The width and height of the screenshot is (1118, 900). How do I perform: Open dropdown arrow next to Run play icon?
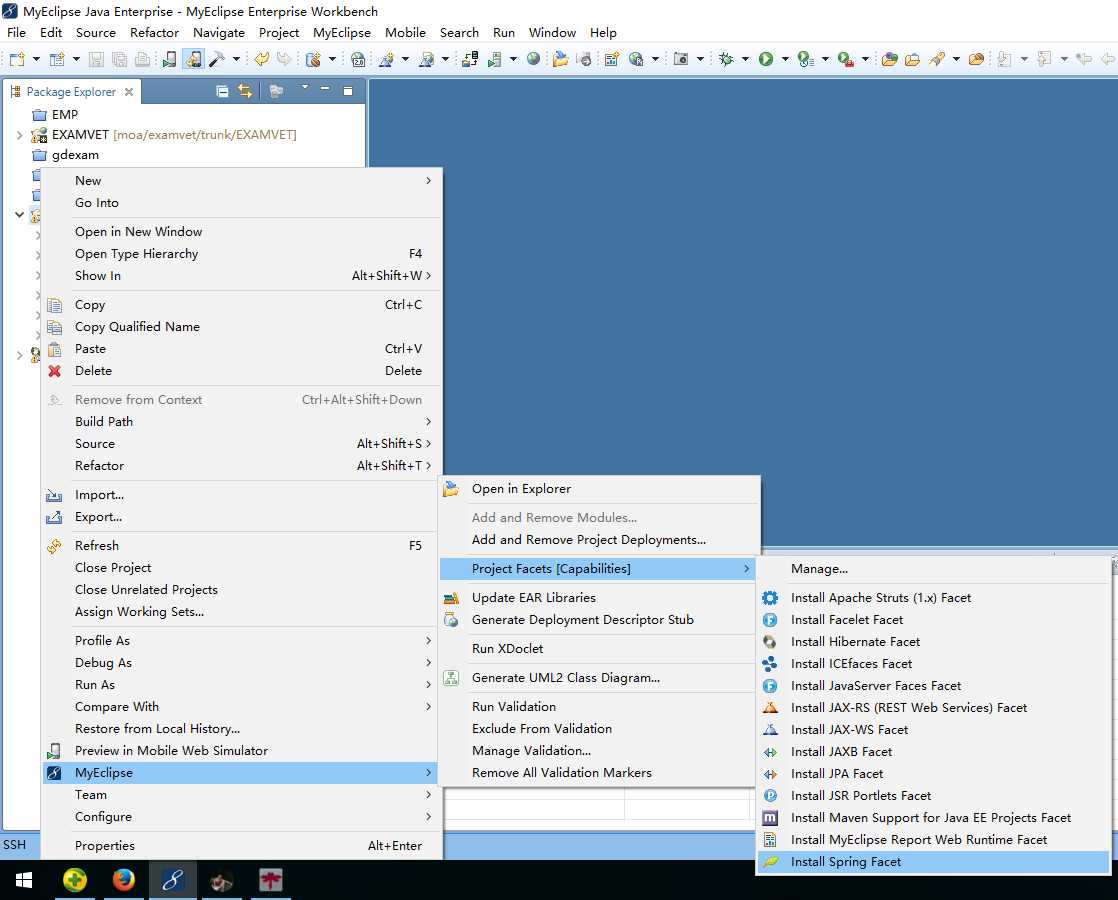coord(785,59)
